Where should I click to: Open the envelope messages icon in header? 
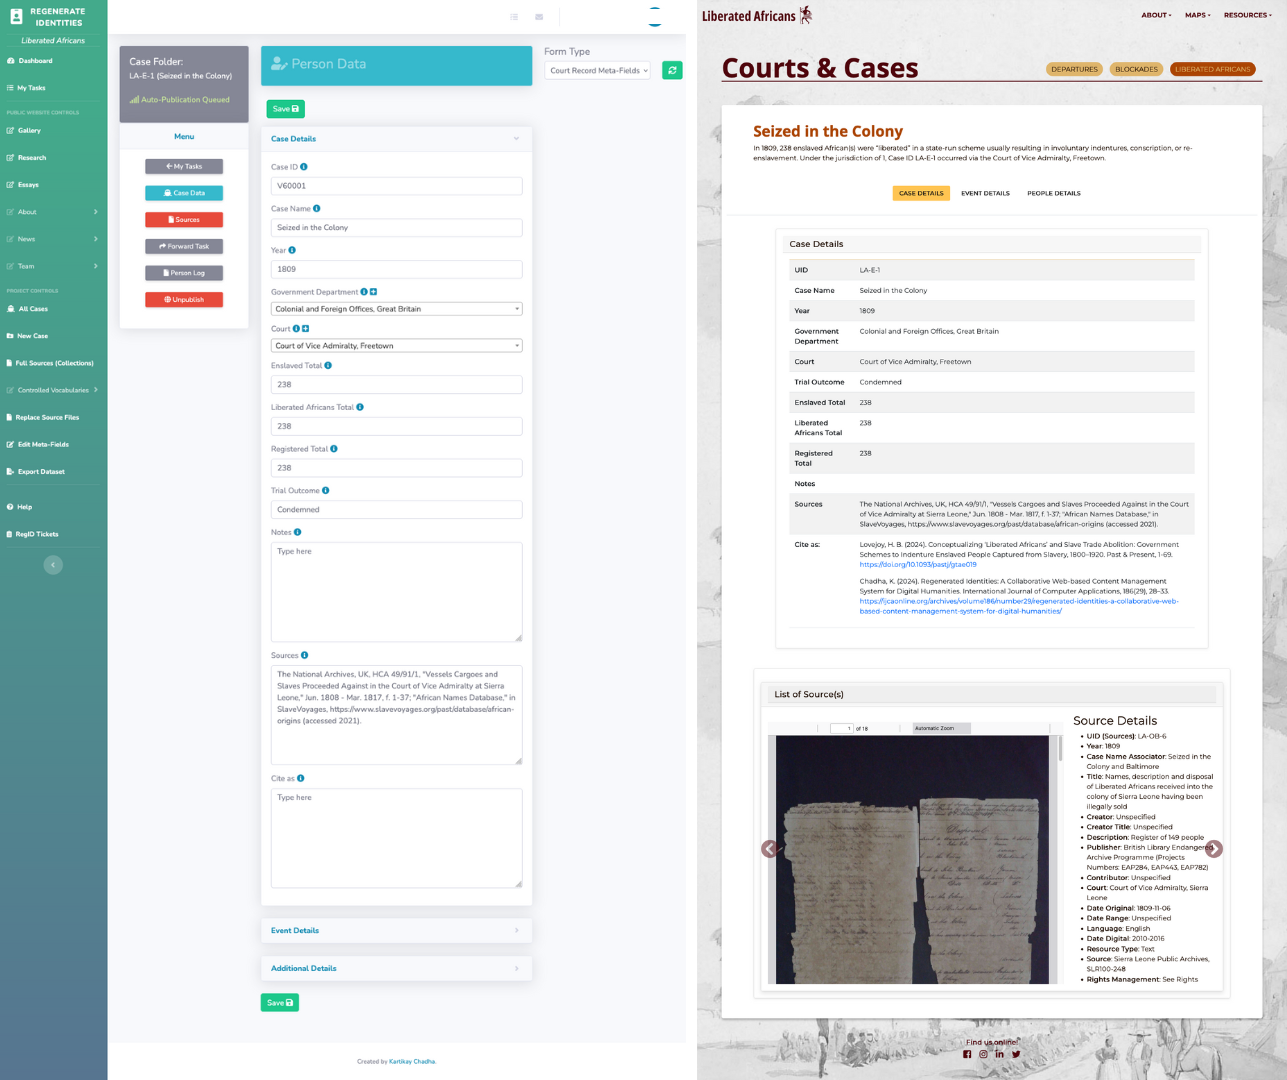(539, 17)
